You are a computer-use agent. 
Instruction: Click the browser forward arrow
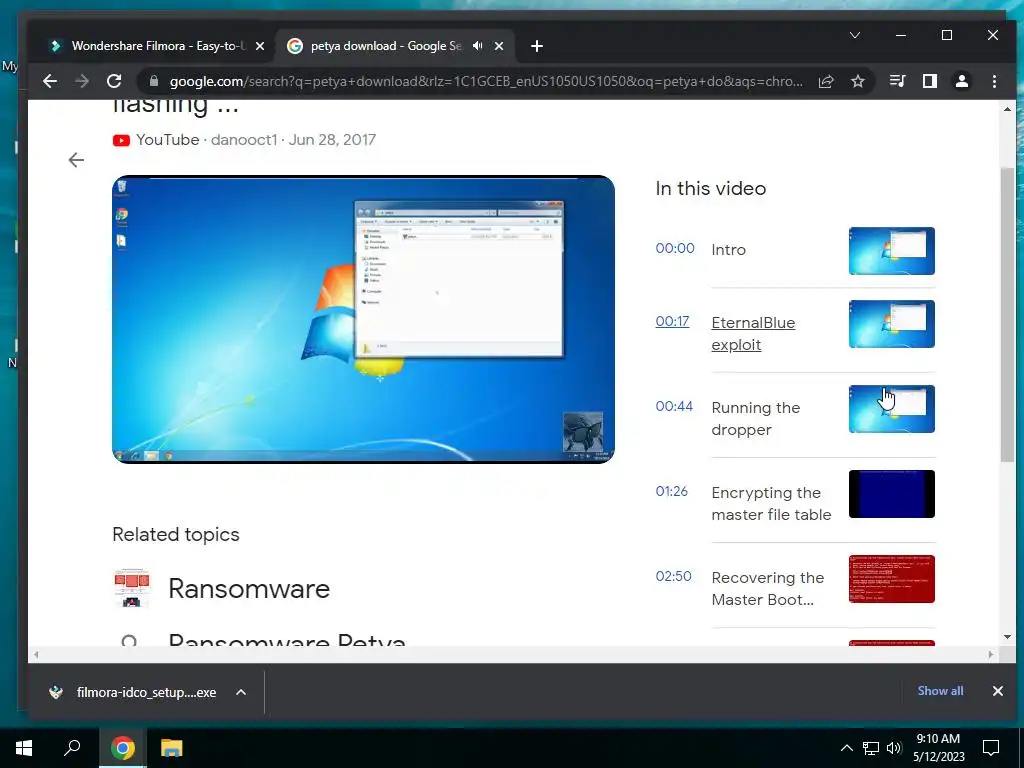[82, 81]
